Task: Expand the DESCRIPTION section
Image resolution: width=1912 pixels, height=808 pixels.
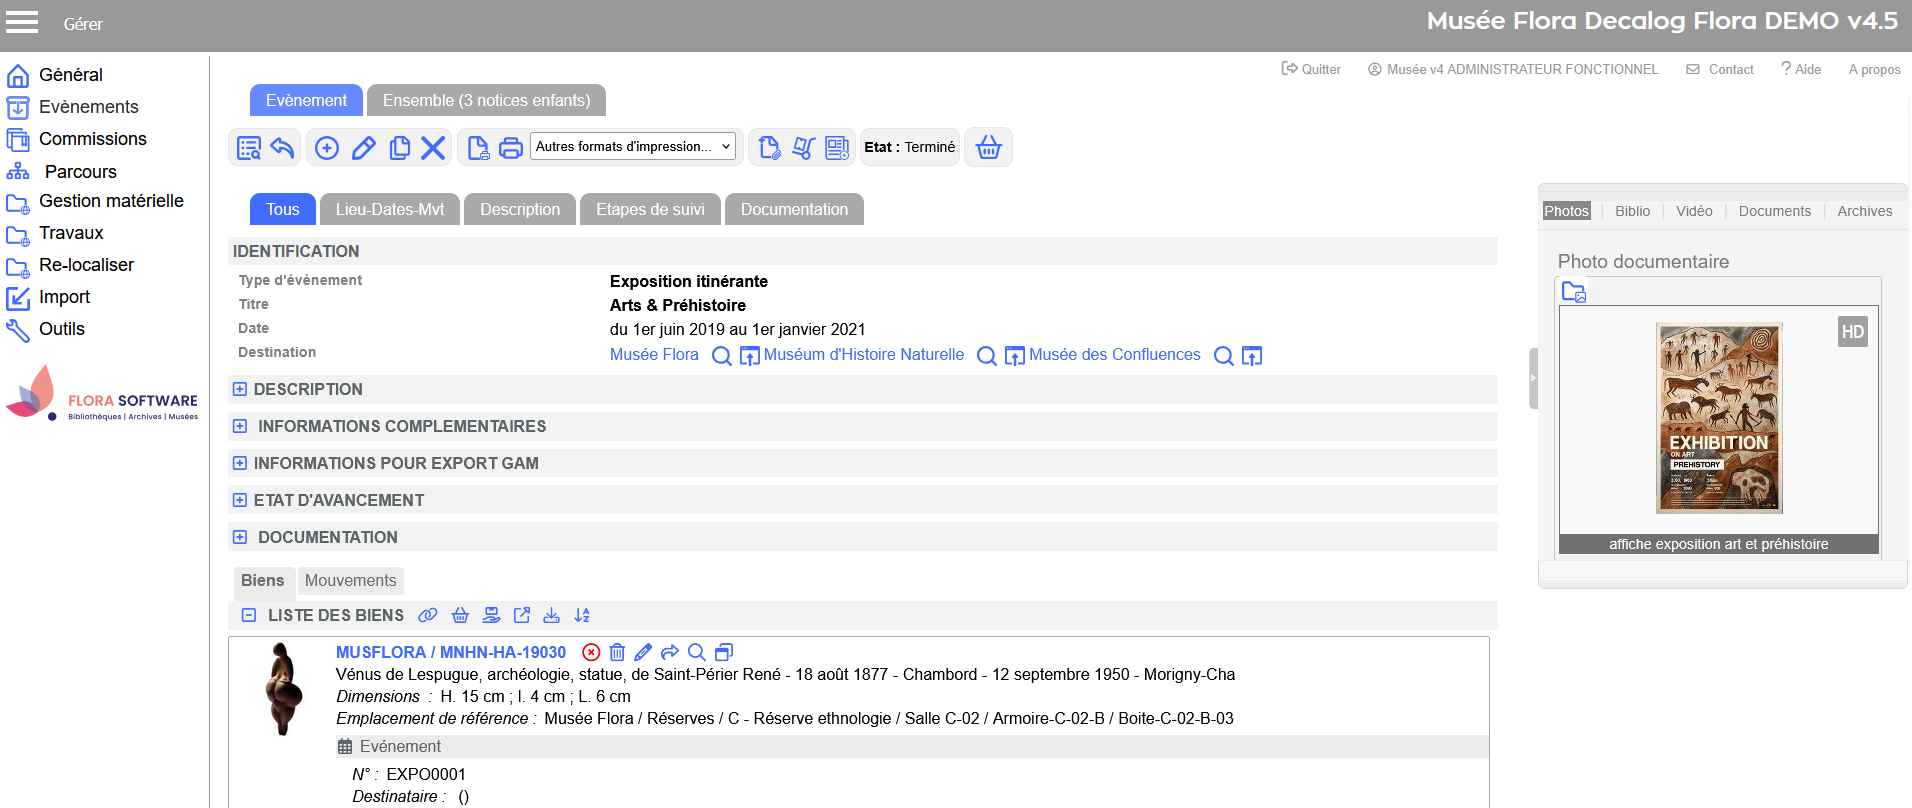Action: (x=240, y=389)
